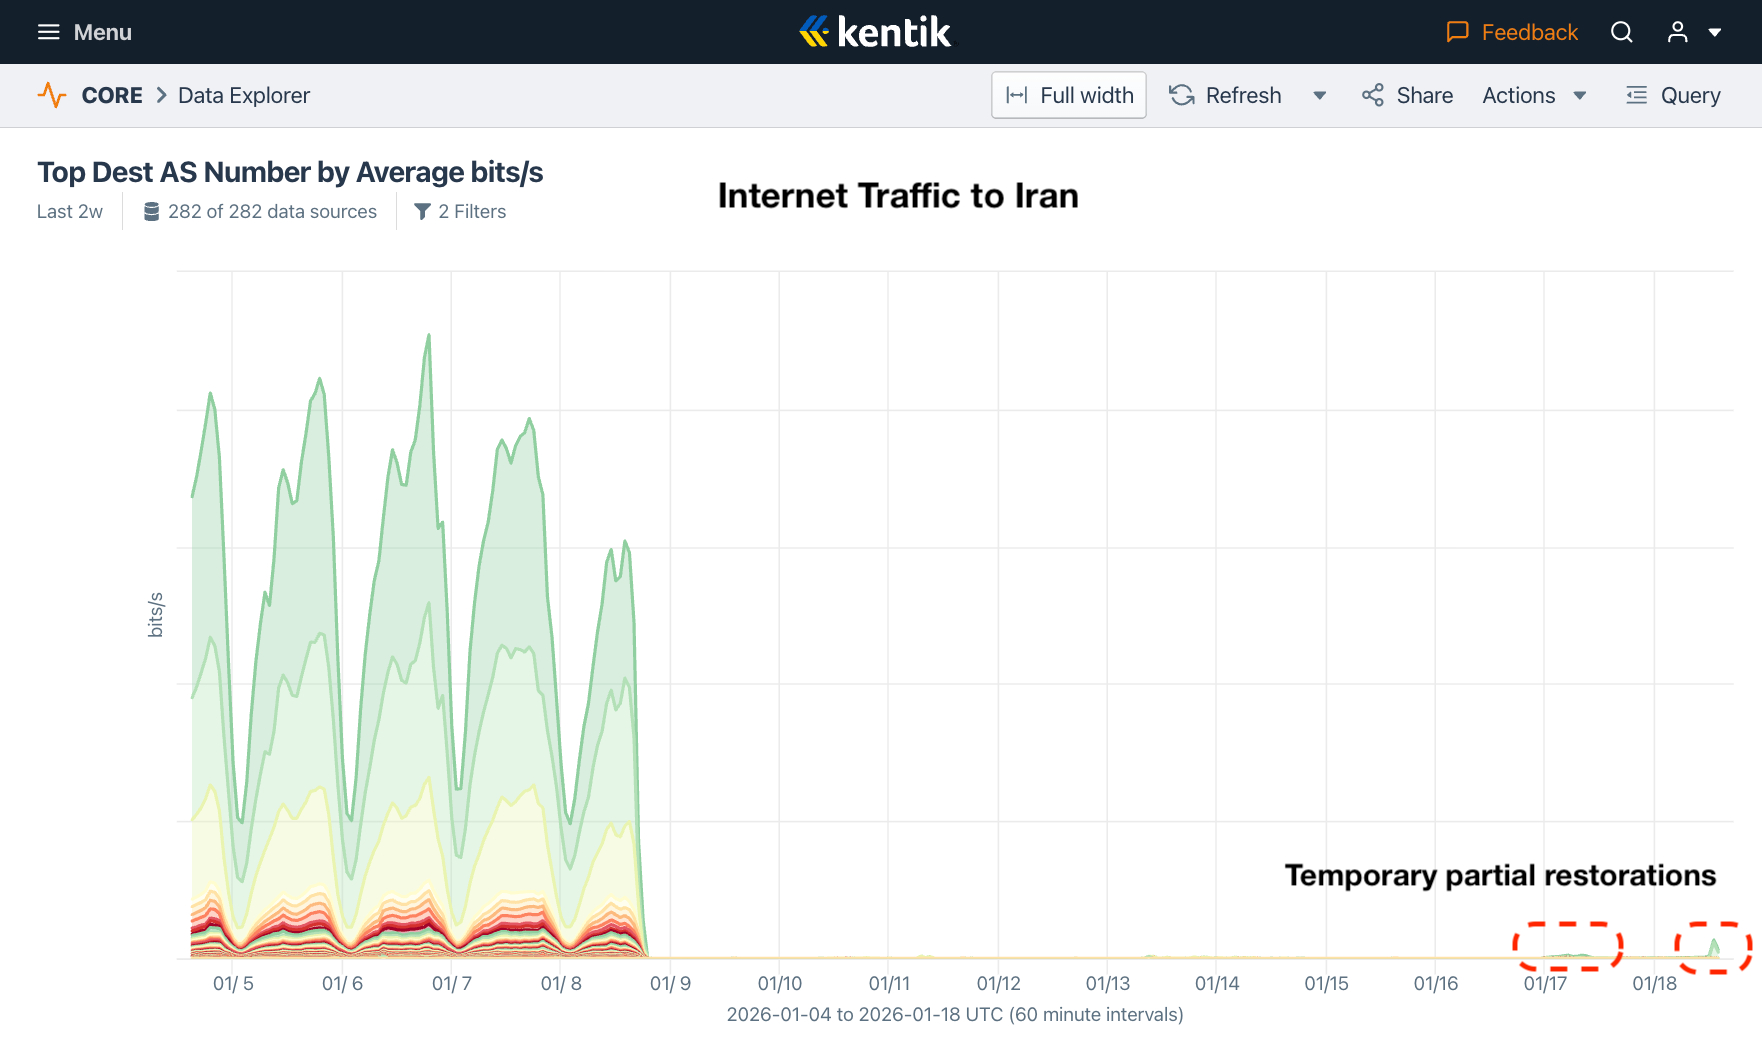Go to CORE in breadcrumb
The height and width of the screenshot is (1060, 1762).
112,95
